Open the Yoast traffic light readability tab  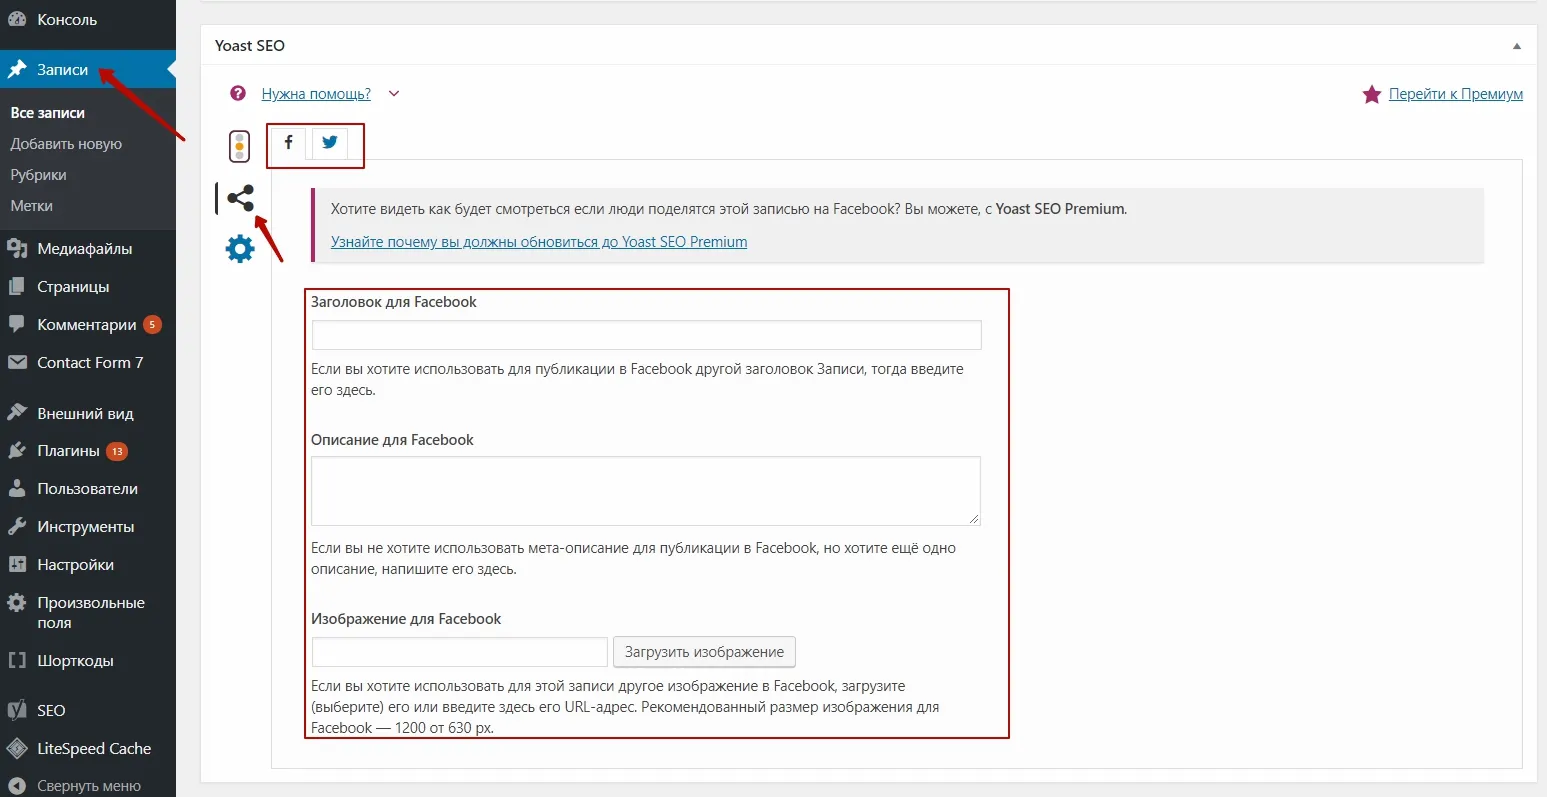pos(239,147)
